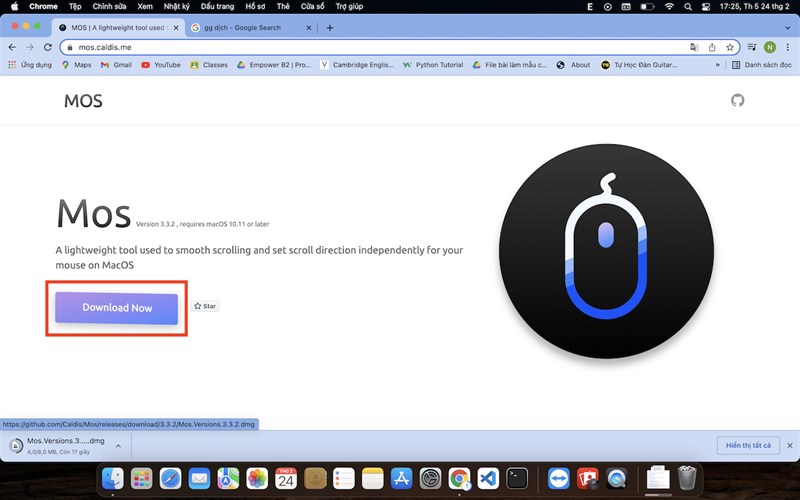Screen dimensions: 800x500
Task: Click the Wi-Fi icon in menu bar
Action: [x=669, y=7]
